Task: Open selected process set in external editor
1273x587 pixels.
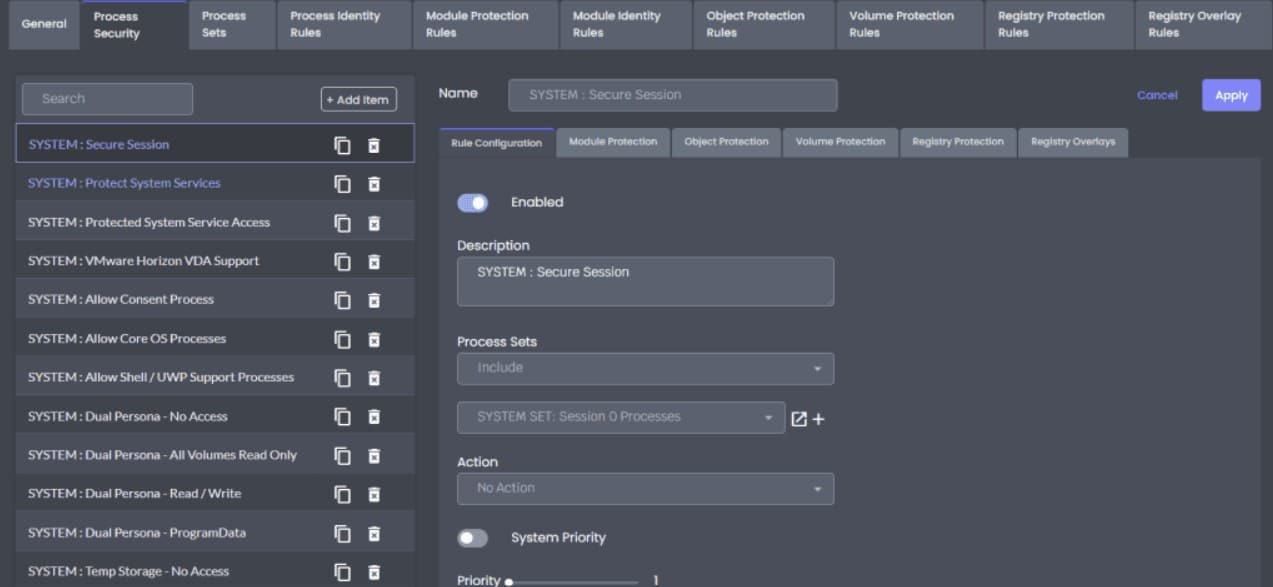Action: tap(799, 419)
